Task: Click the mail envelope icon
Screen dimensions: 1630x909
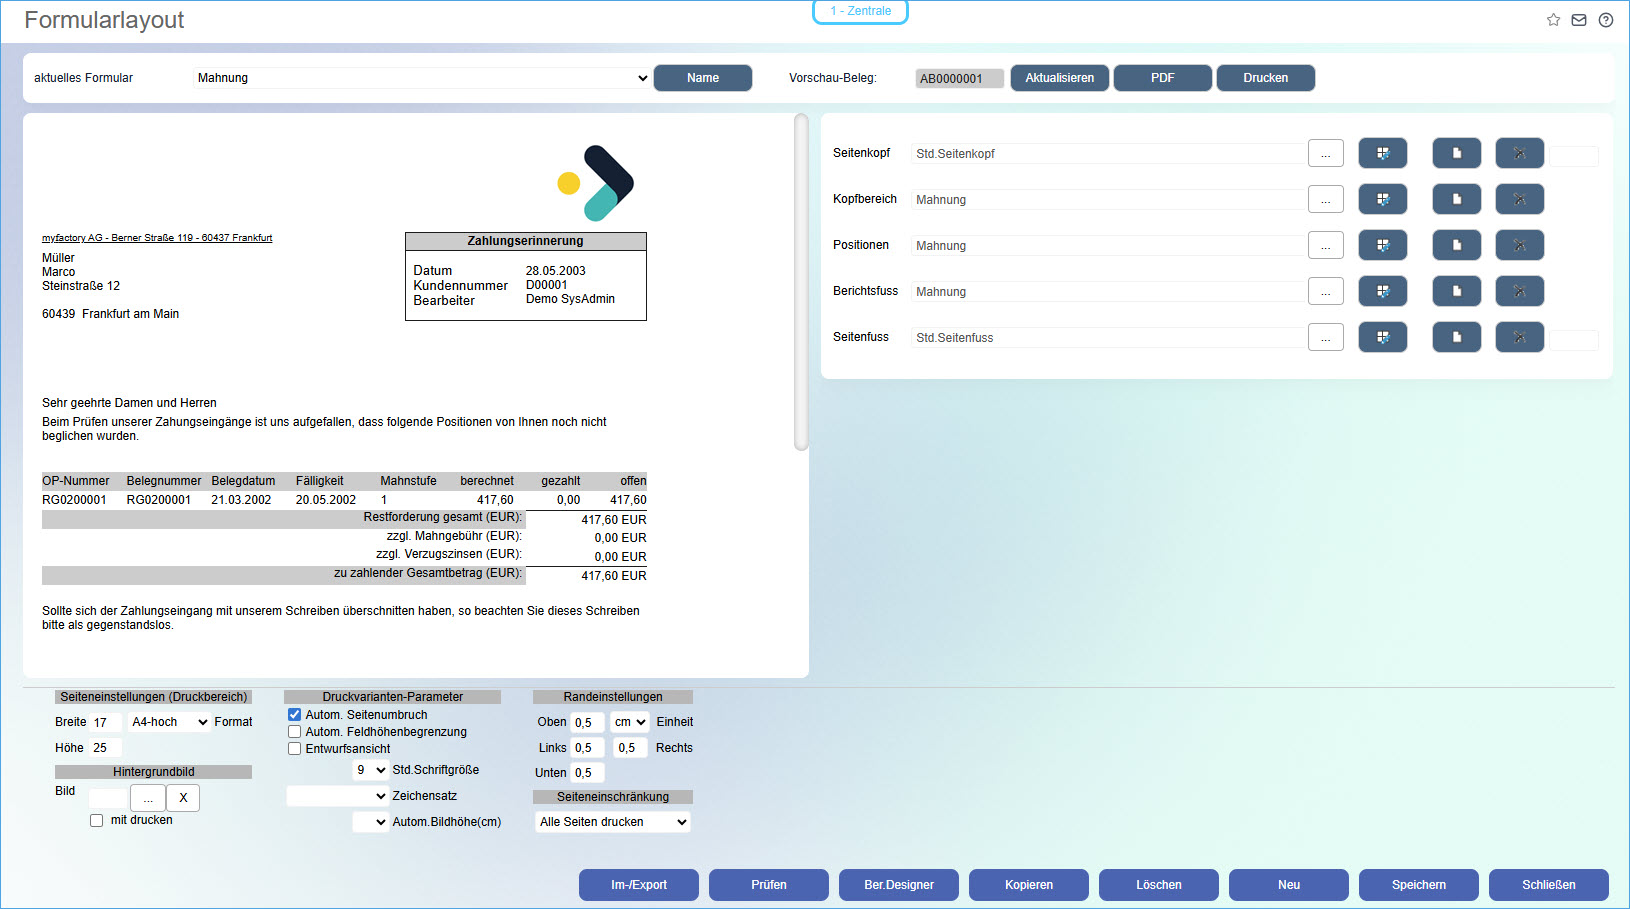Action: pos(1579,20)
